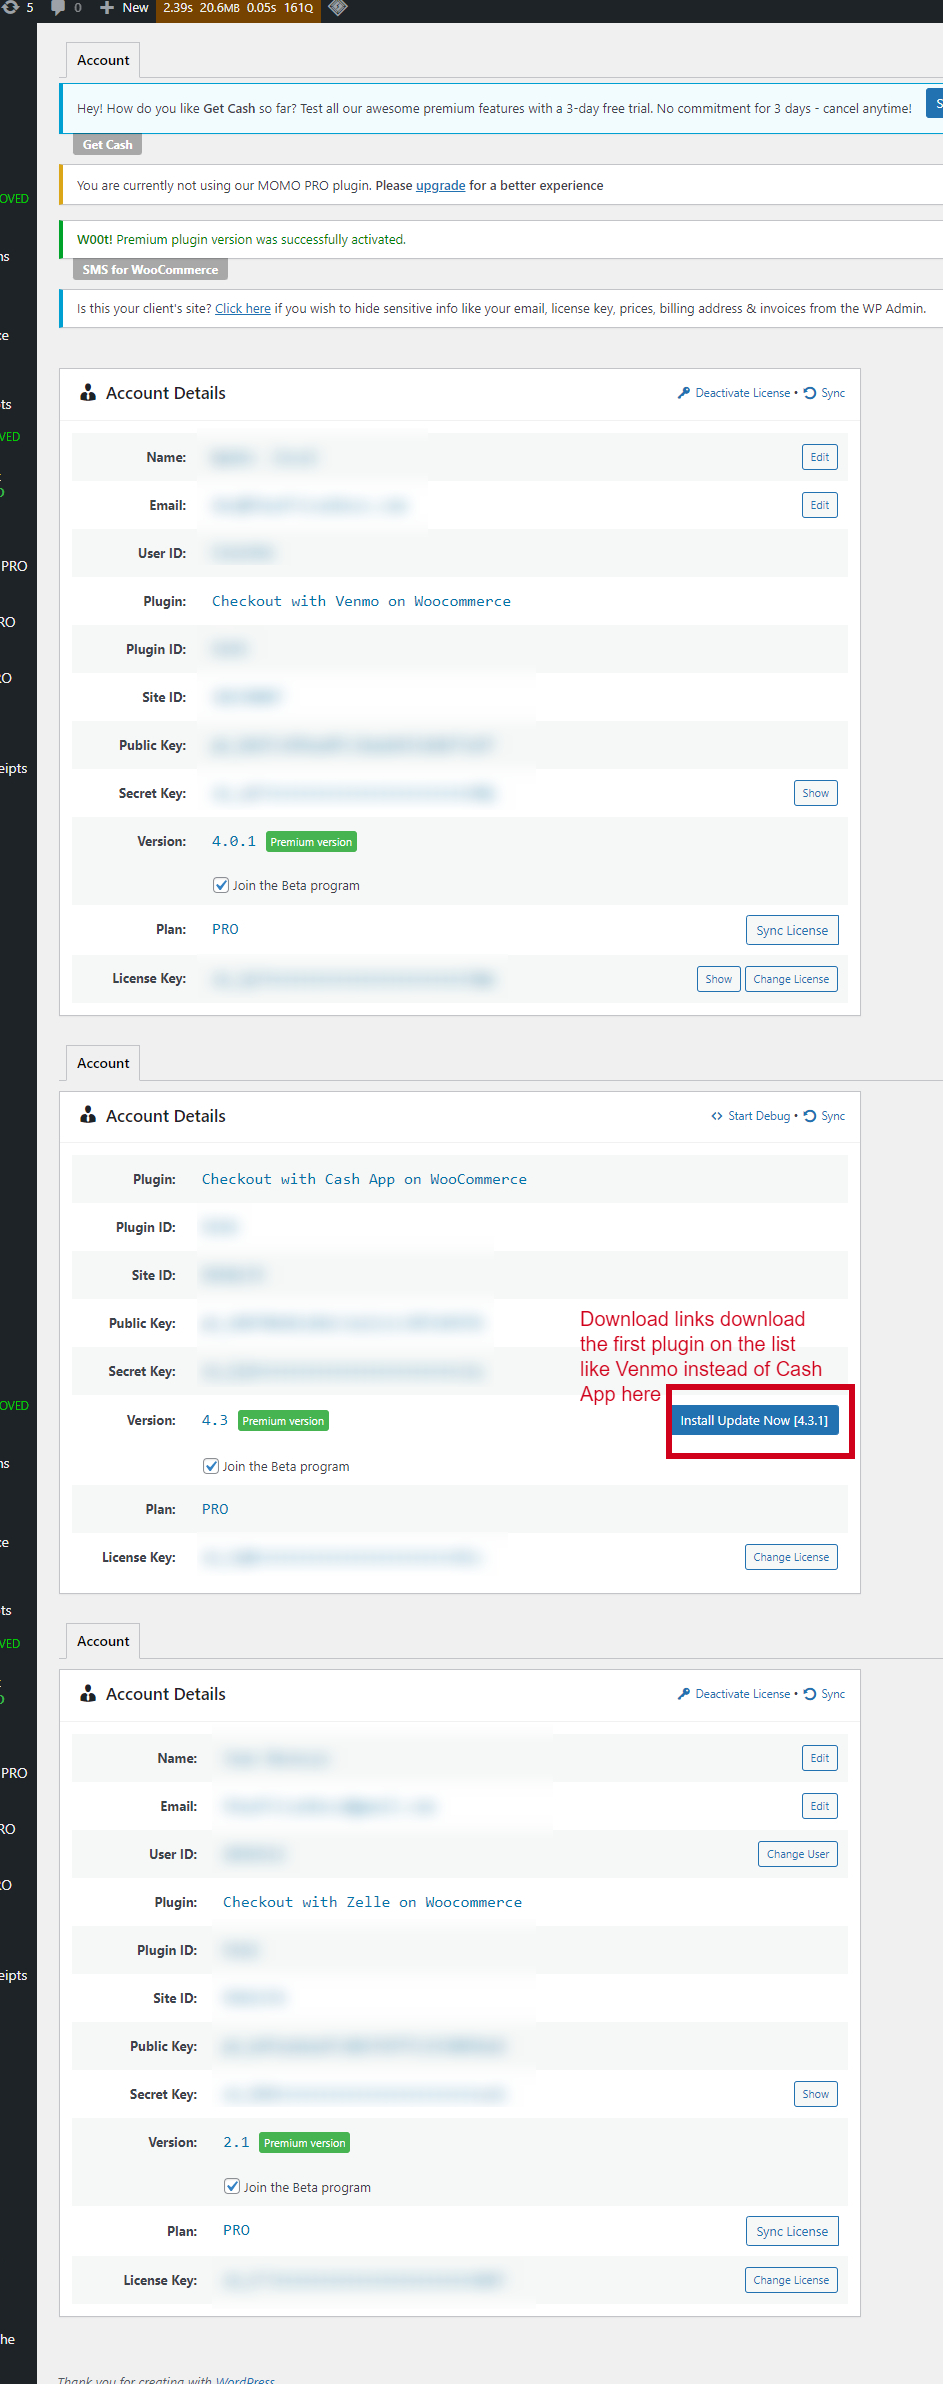Click Sync License in Venmo panel

792,930
